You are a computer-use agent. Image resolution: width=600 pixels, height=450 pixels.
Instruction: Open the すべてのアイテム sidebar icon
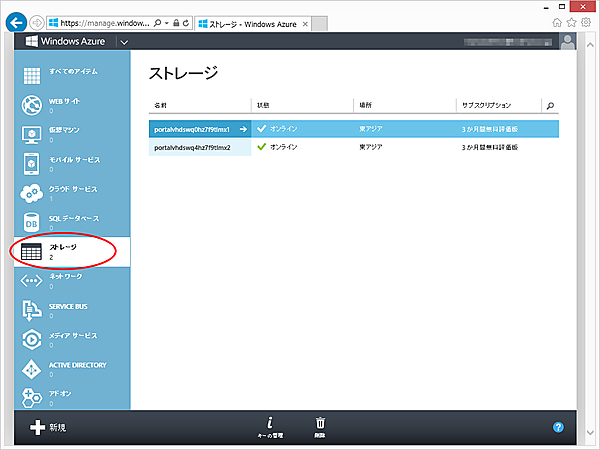[31, 75]
